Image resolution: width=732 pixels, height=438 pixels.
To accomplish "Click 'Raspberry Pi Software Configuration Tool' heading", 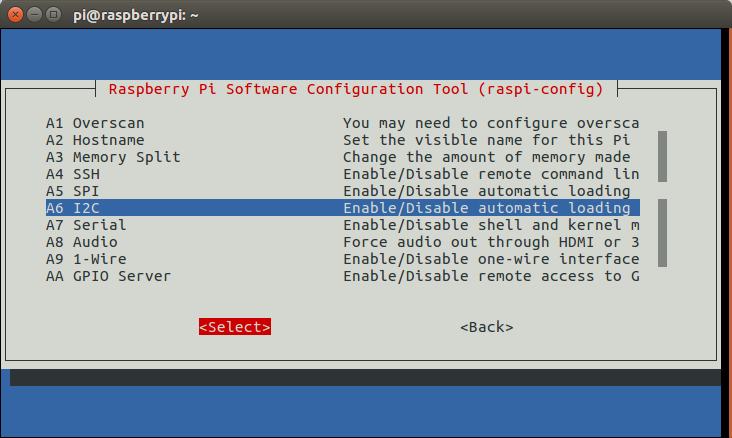I will pos(289,89).
